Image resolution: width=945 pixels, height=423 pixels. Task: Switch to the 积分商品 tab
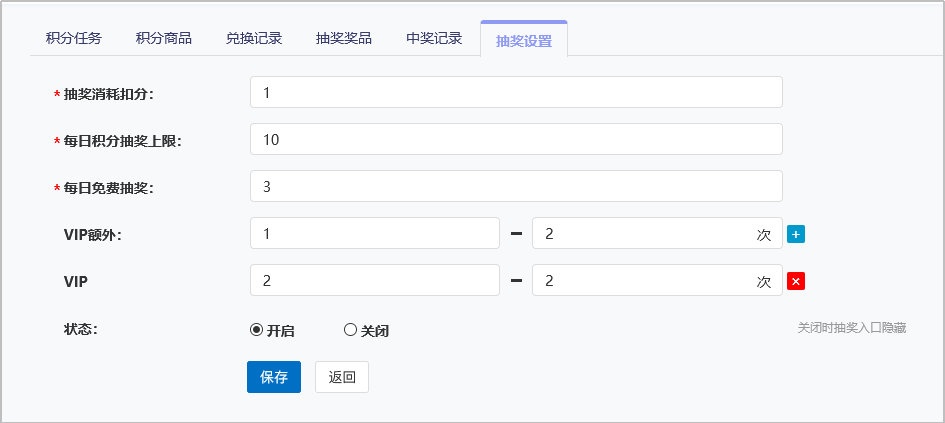point(164,39)
